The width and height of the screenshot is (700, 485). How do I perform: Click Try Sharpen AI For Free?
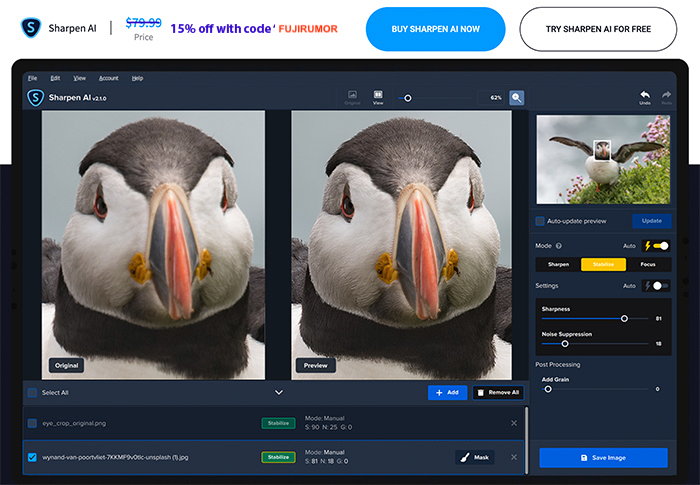tap(598, 29)
